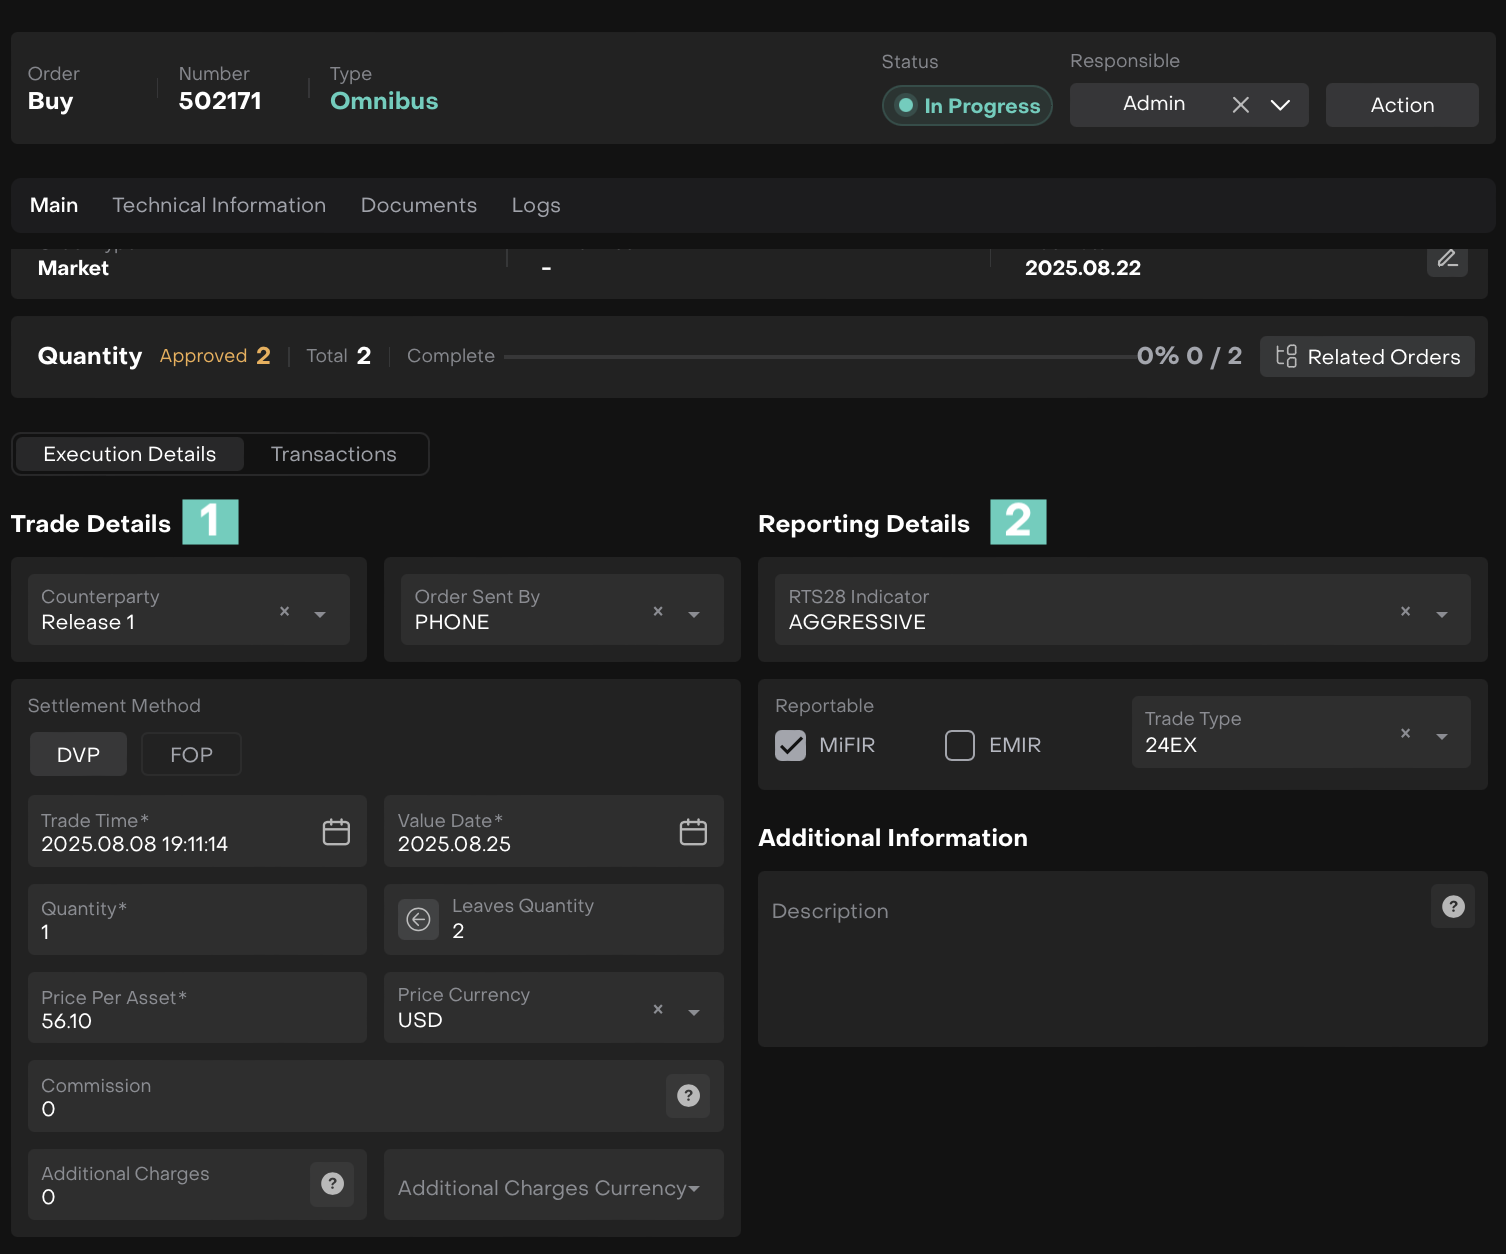Screen dimensions: 1506x1254
Task: Clear the Responsible Admin selection
Action: [1240, 105]
